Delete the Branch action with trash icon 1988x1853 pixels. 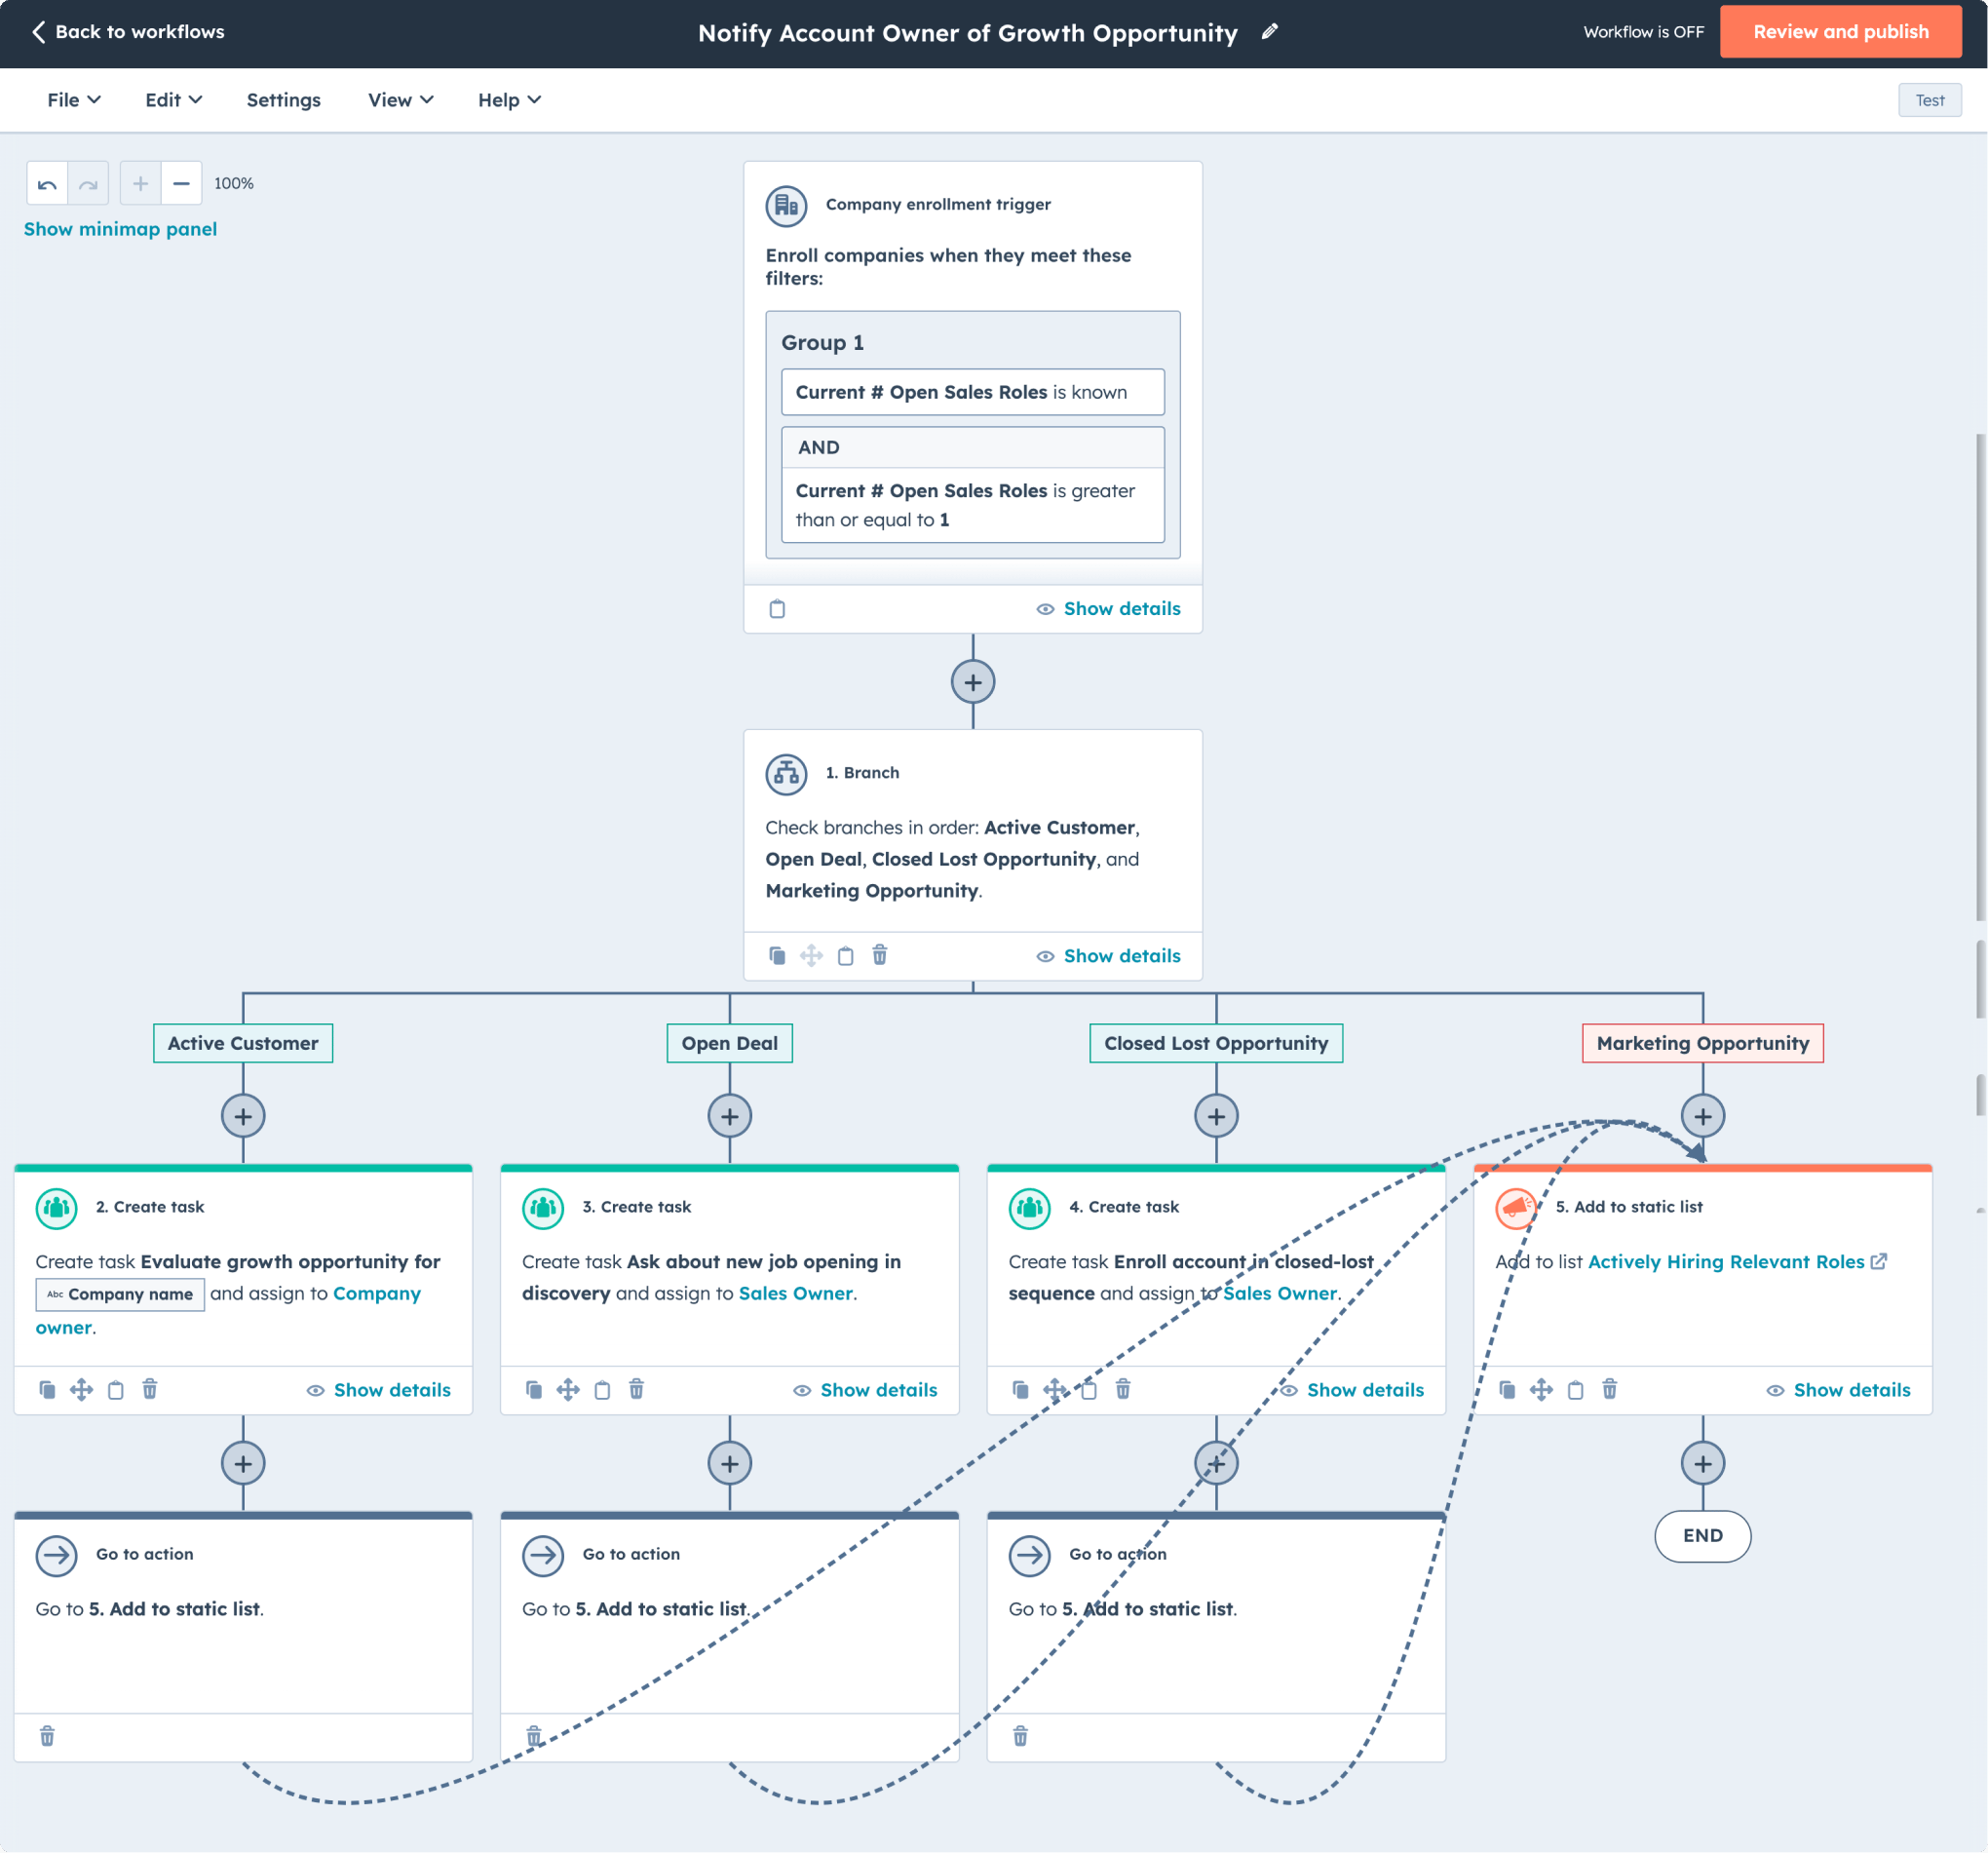(879, 955)
